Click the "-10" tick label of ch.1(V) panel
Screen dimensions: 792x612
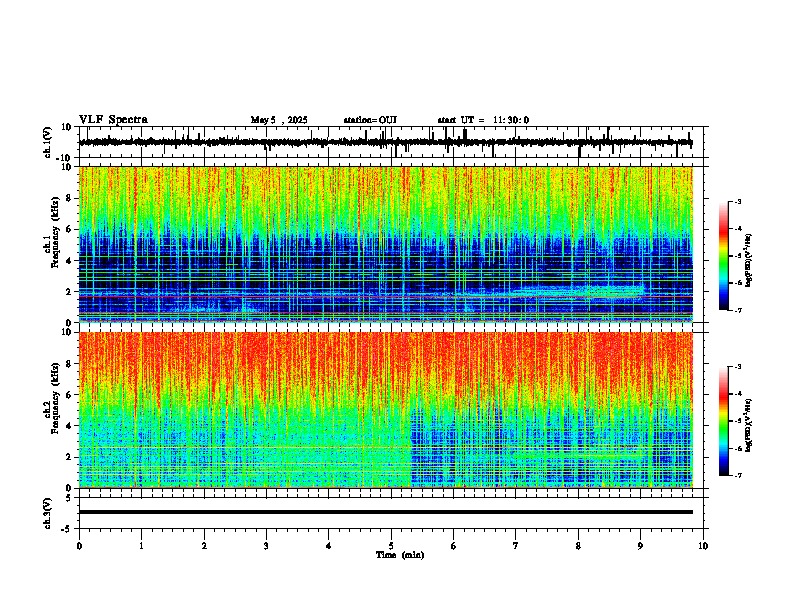pyautogui.click(x=63, y=158)
